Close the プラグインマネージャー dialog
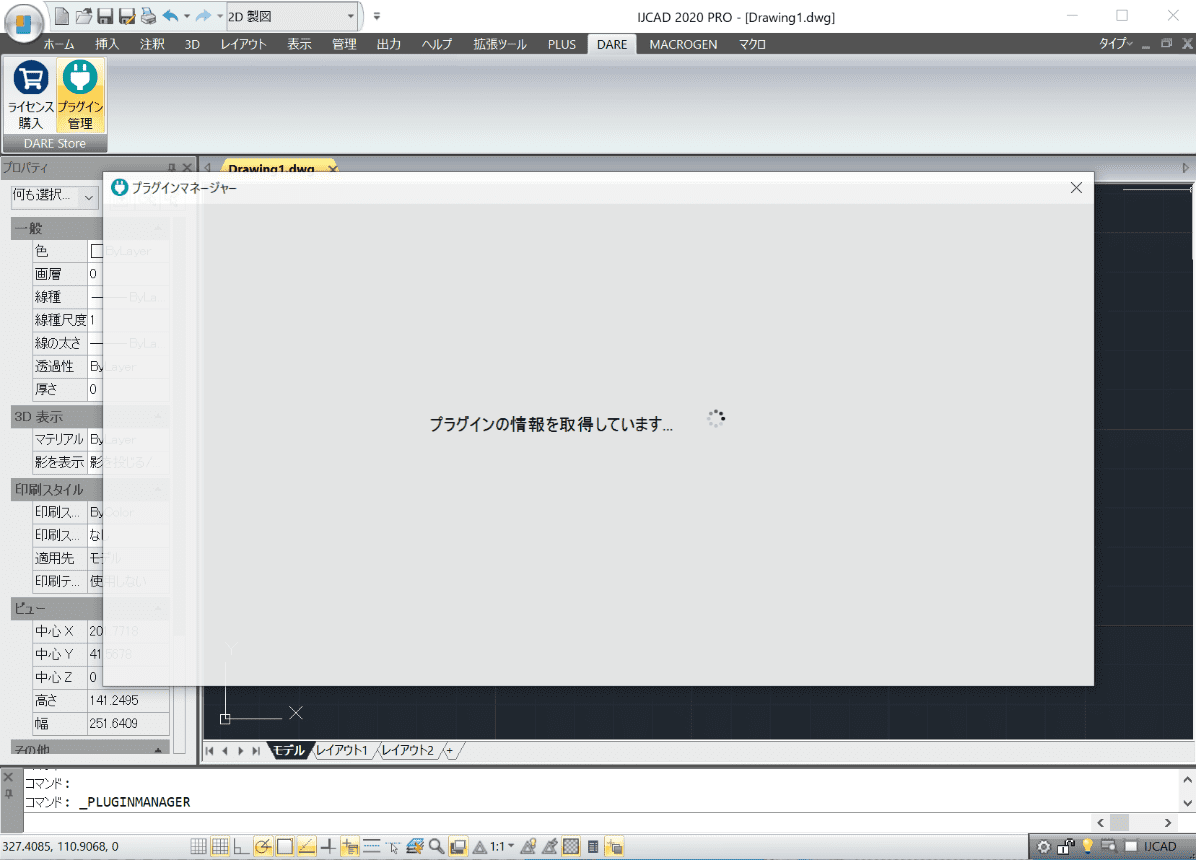1196x860 pixels. click(x=1075, y=188)
